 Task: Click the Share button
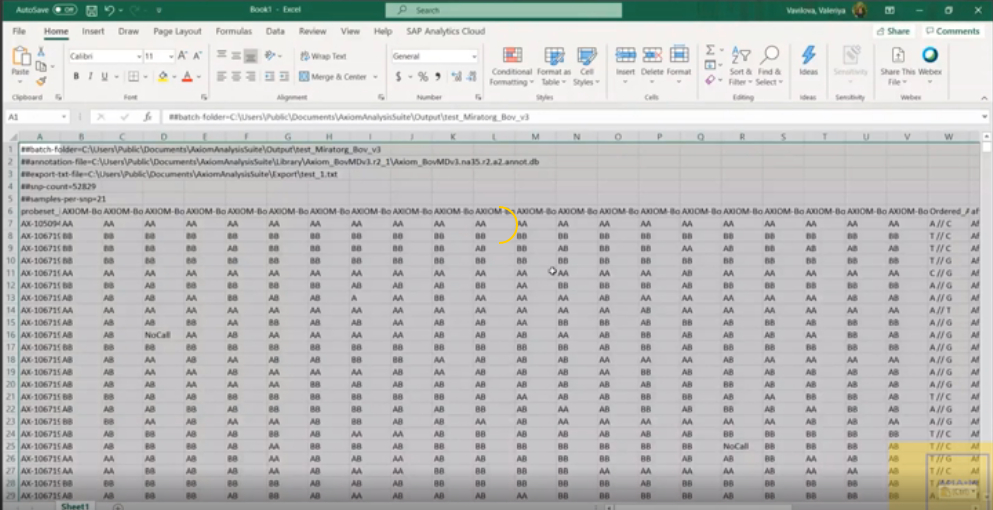[x=893, y=31]
